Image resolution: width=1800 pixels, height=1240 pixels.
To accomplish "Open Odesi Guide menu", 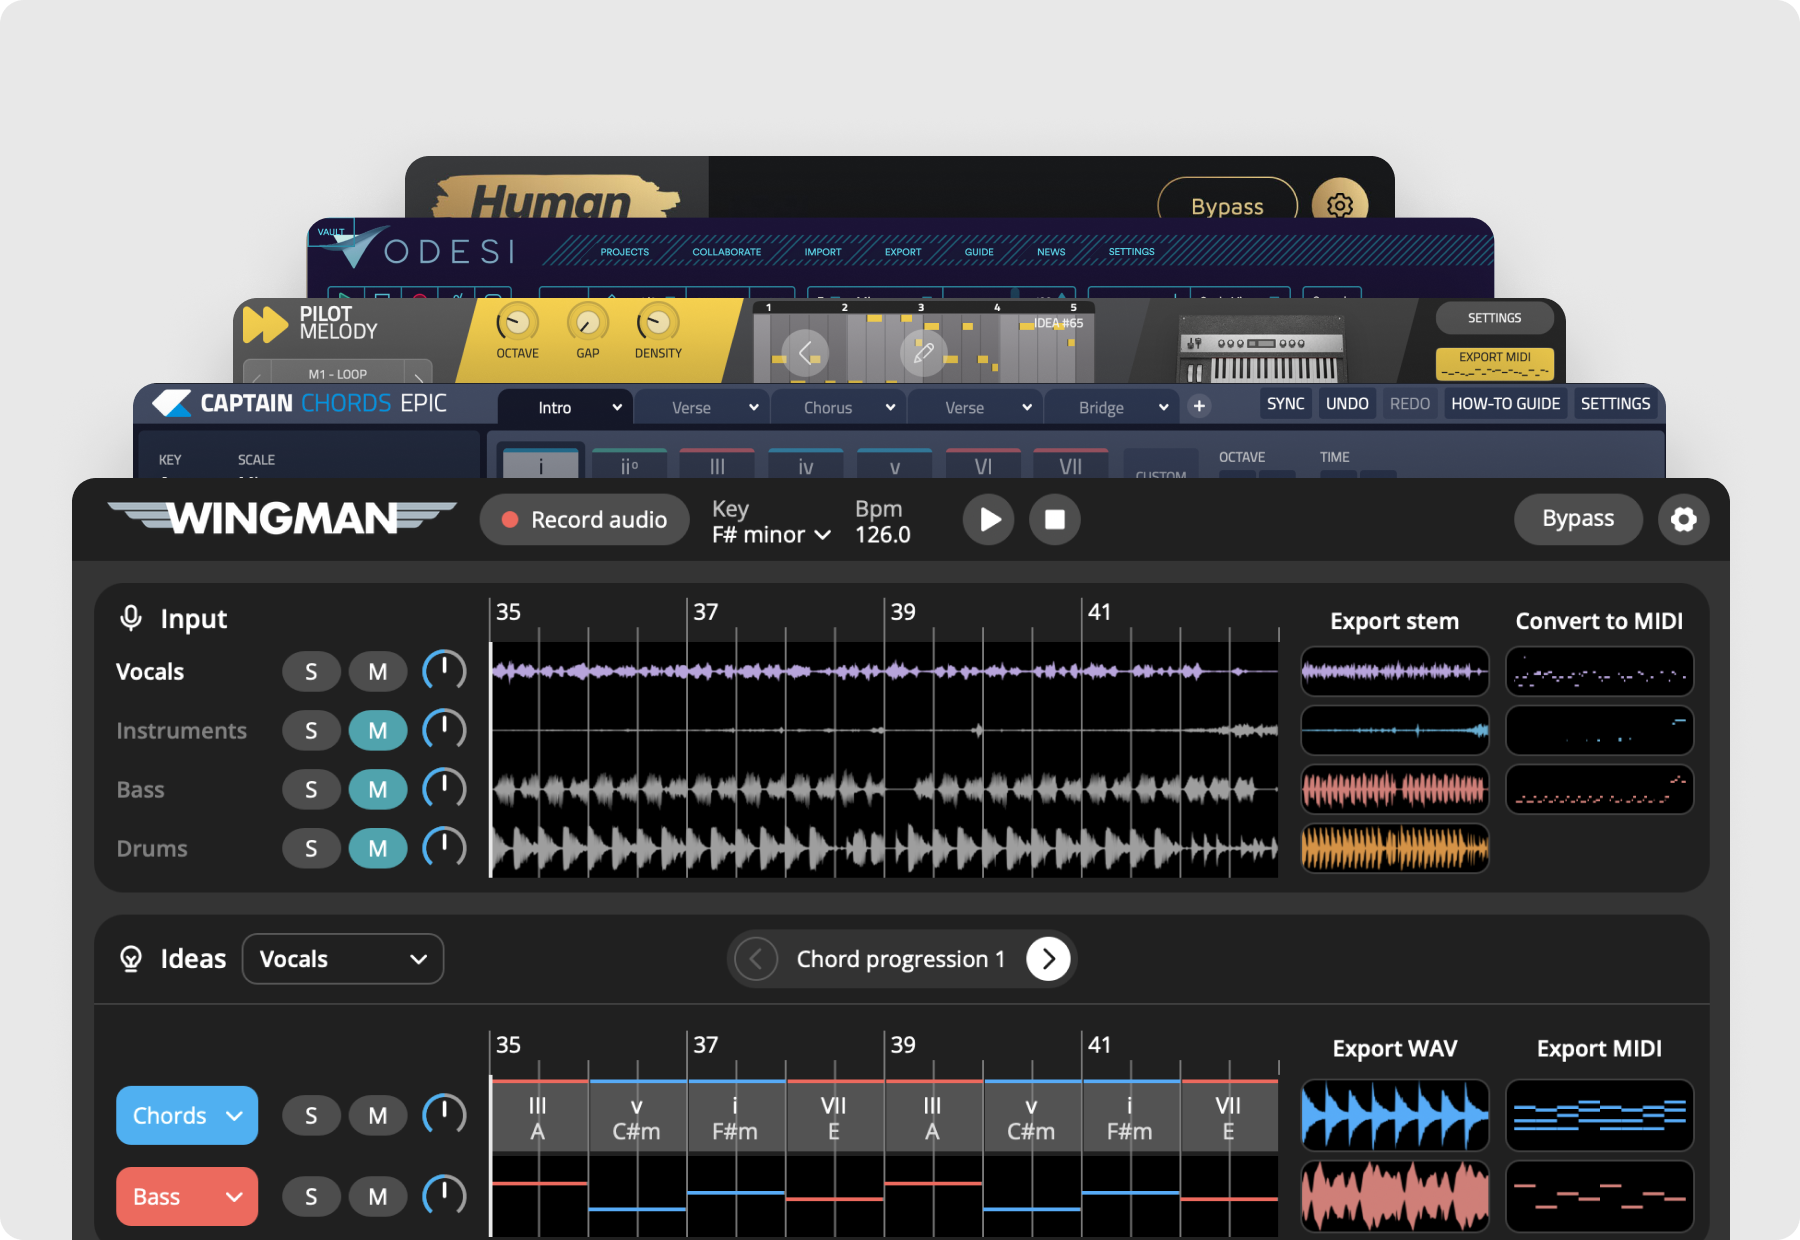I will pyautogui.click(x=979, y=252).
